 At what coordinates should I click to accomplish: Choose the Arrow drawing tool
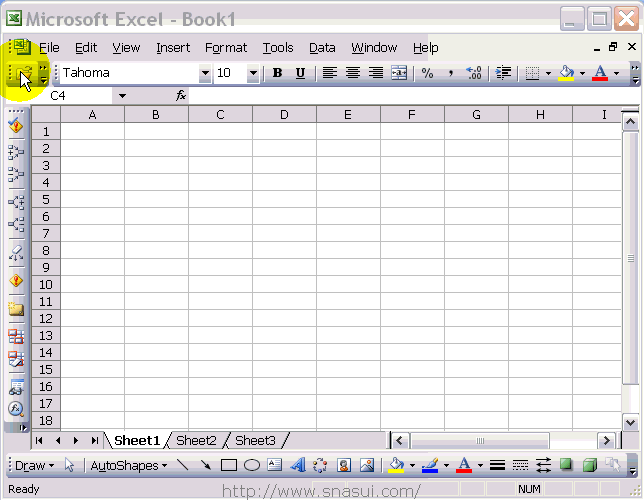coord(206,465)
